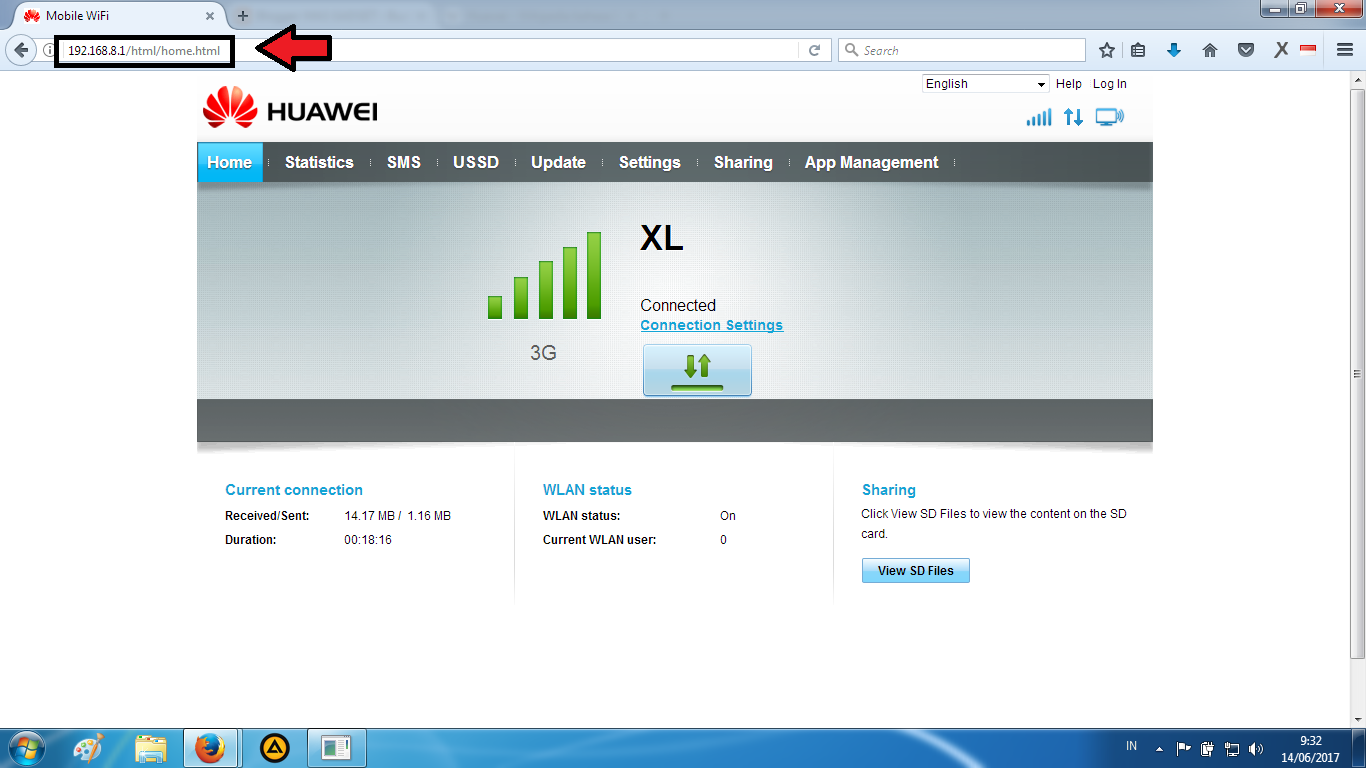
Task: Switch to the Statistics tab
Action: (319, 162)
